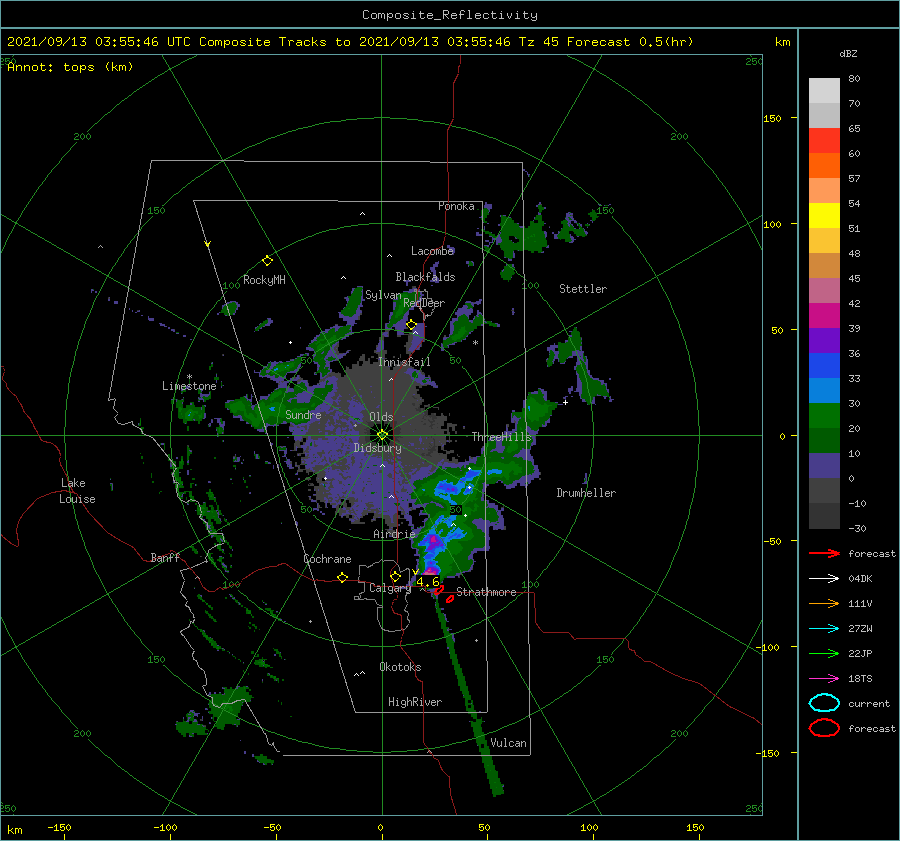Click the green 22JP arrow in legend
Viewport: 900px width, 841px height.
pos(824,653)
